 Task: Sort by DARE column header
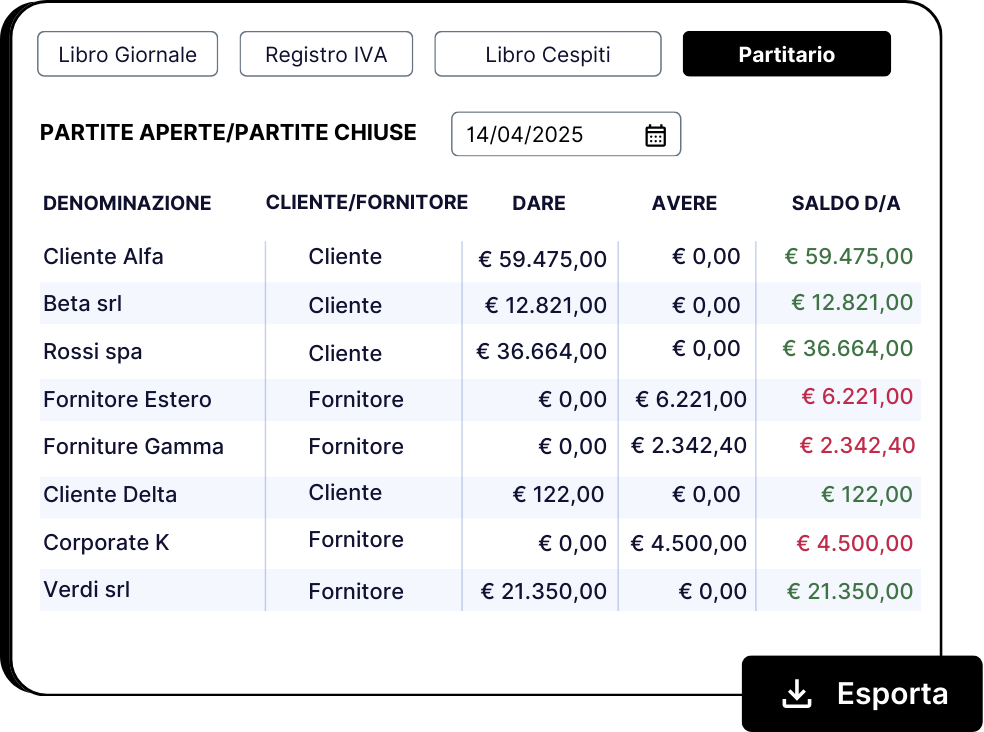[x=539, y=203]
